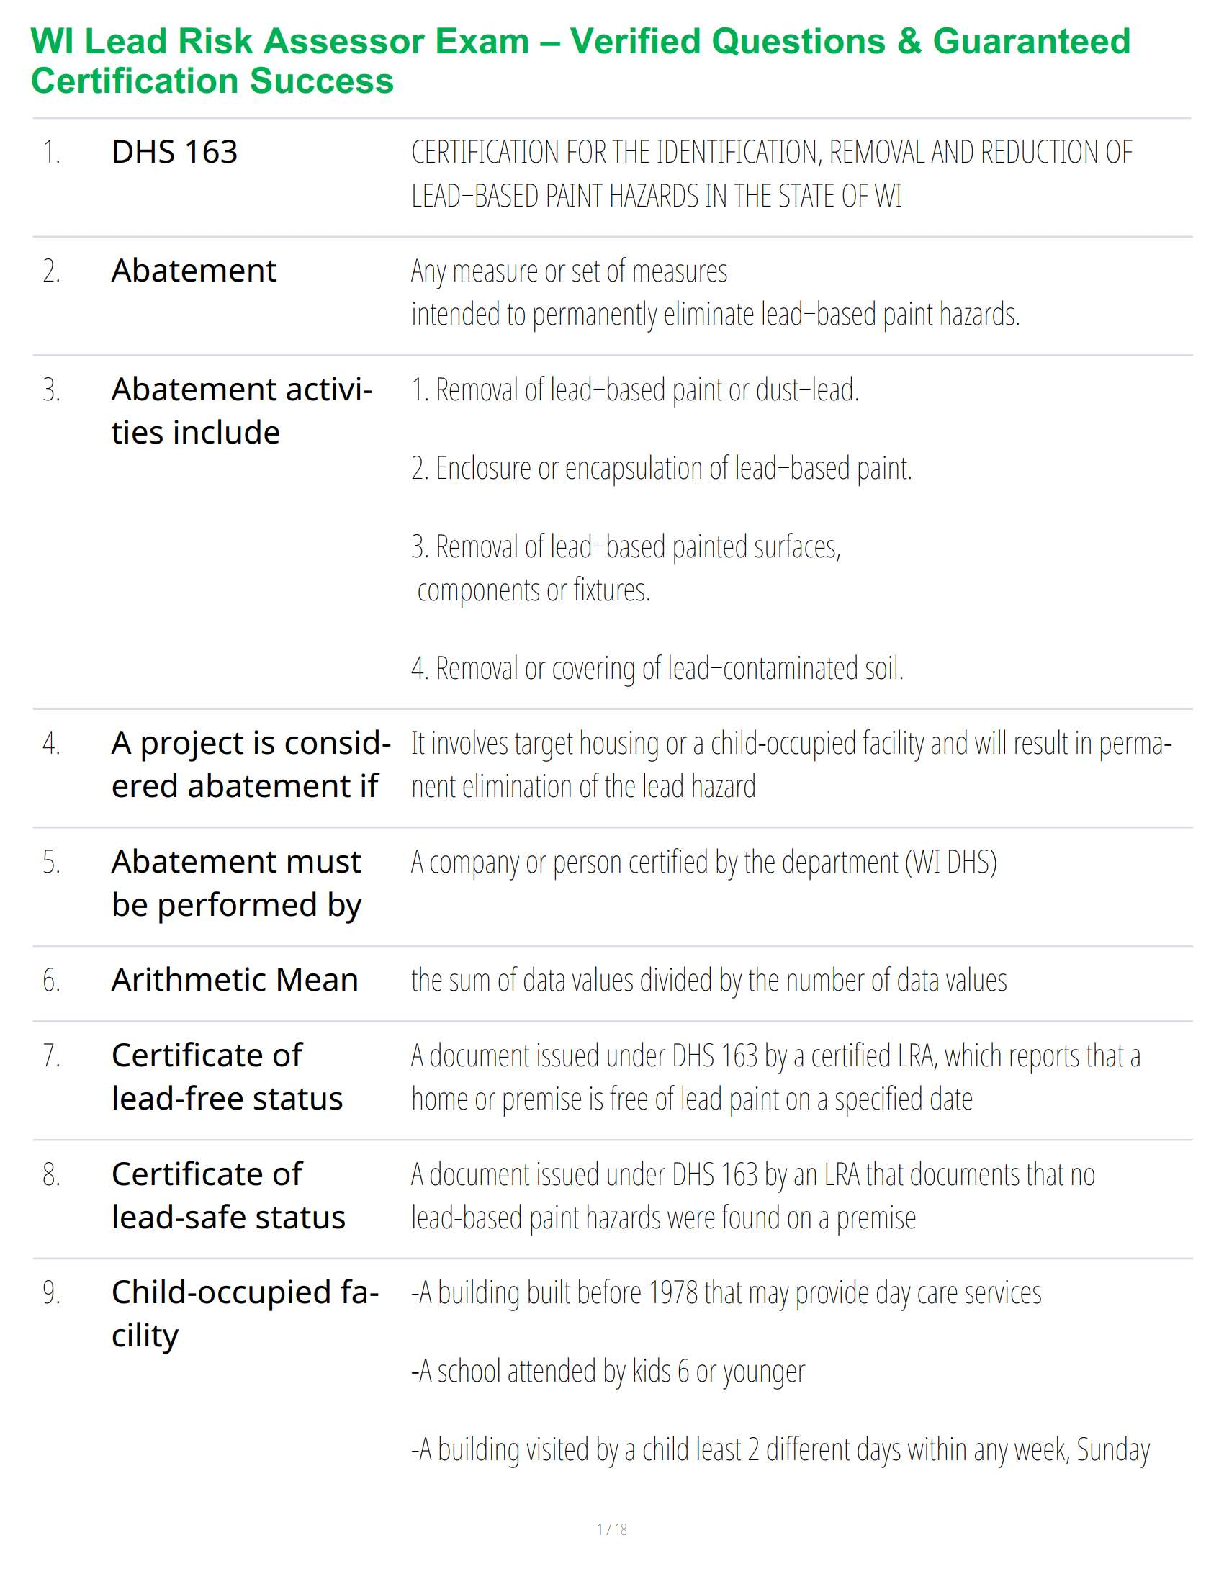
Task: Click the definition "the sum of data values divided"
Action: (709, 980)
